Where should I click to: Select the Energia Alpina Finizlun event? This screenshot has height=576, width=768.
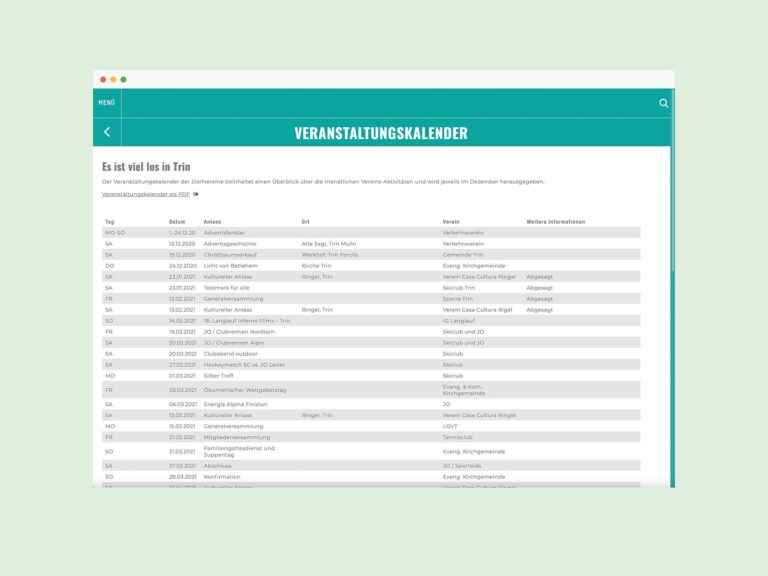(238, 404)
